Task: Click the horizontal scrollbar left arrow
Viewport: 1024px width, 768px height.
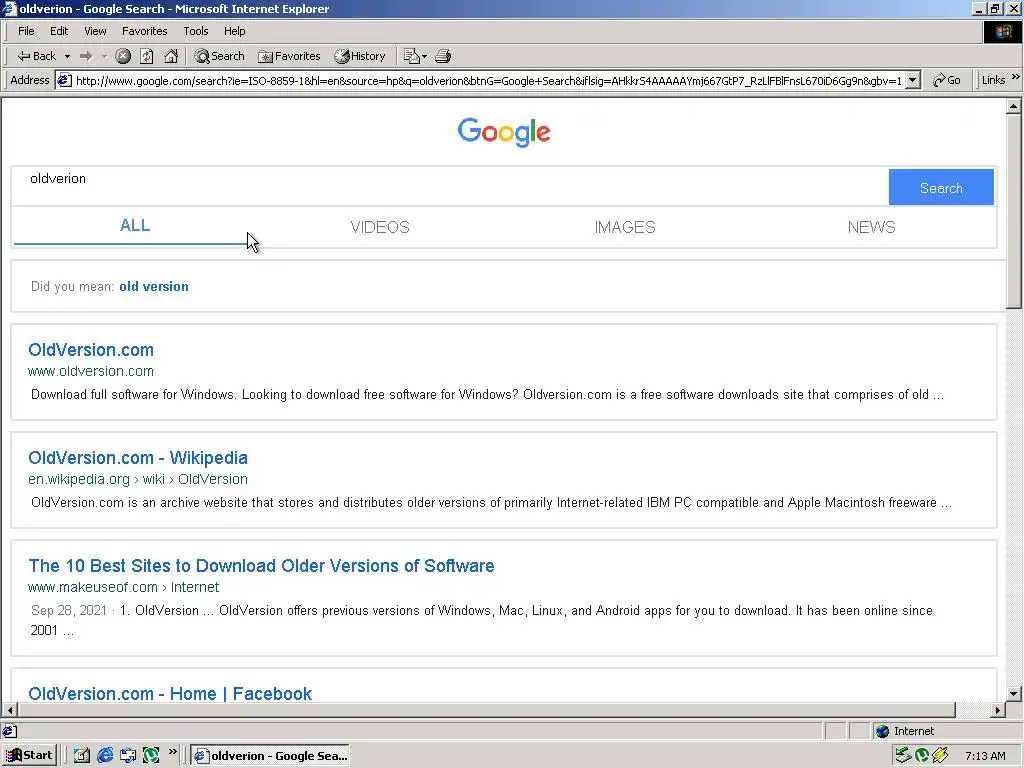Action: click(10, 710)
